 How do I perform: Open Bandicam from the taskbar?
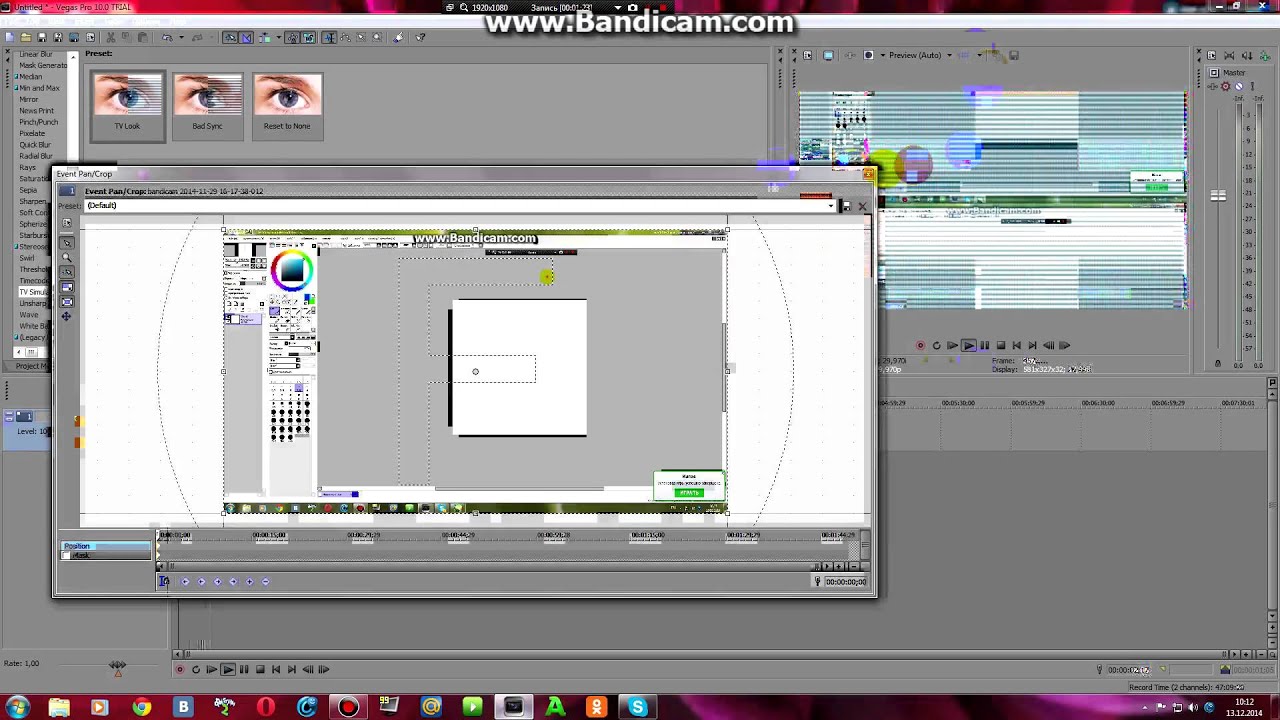click(x=348, y=707)
